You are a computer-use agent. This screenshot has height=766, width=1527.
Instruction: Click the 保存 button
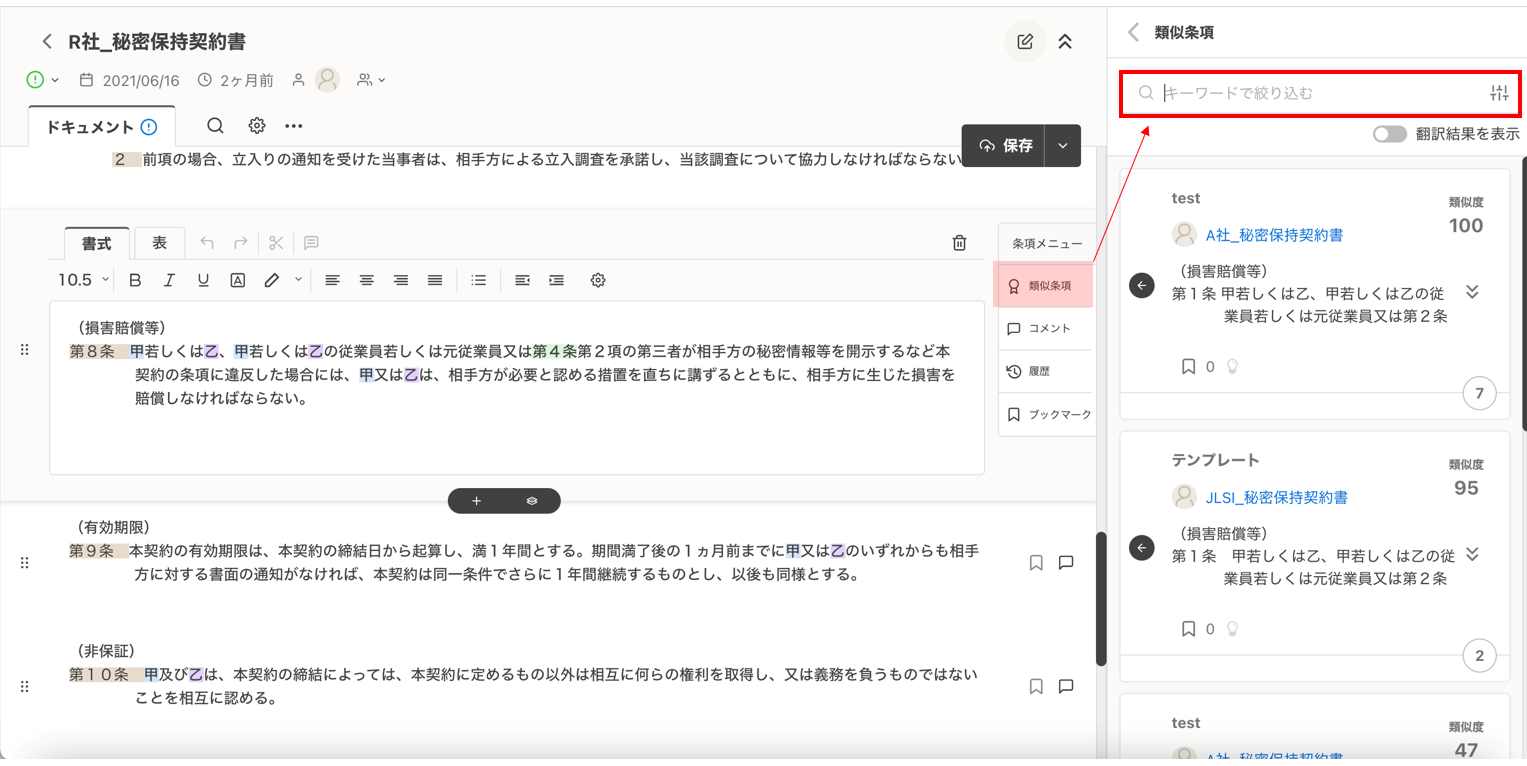pos(1005,146)
